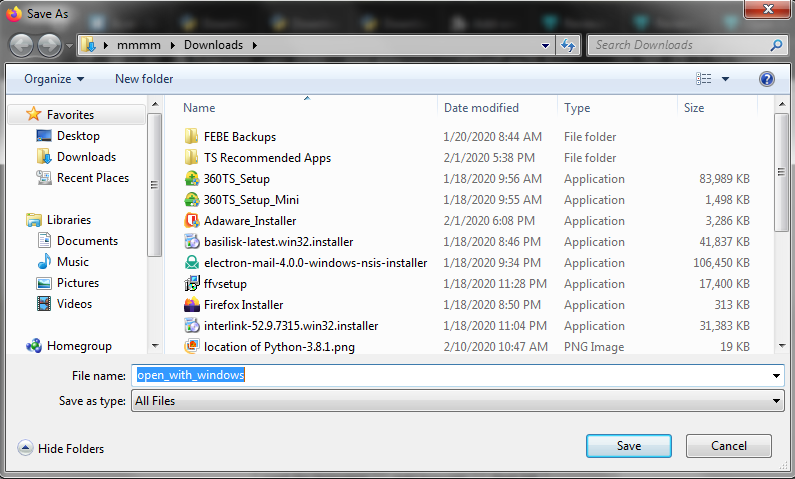Click Hide Folders button
Viewport: 795px width, 479px height.
pyautogui.click(x=61, y=449)
